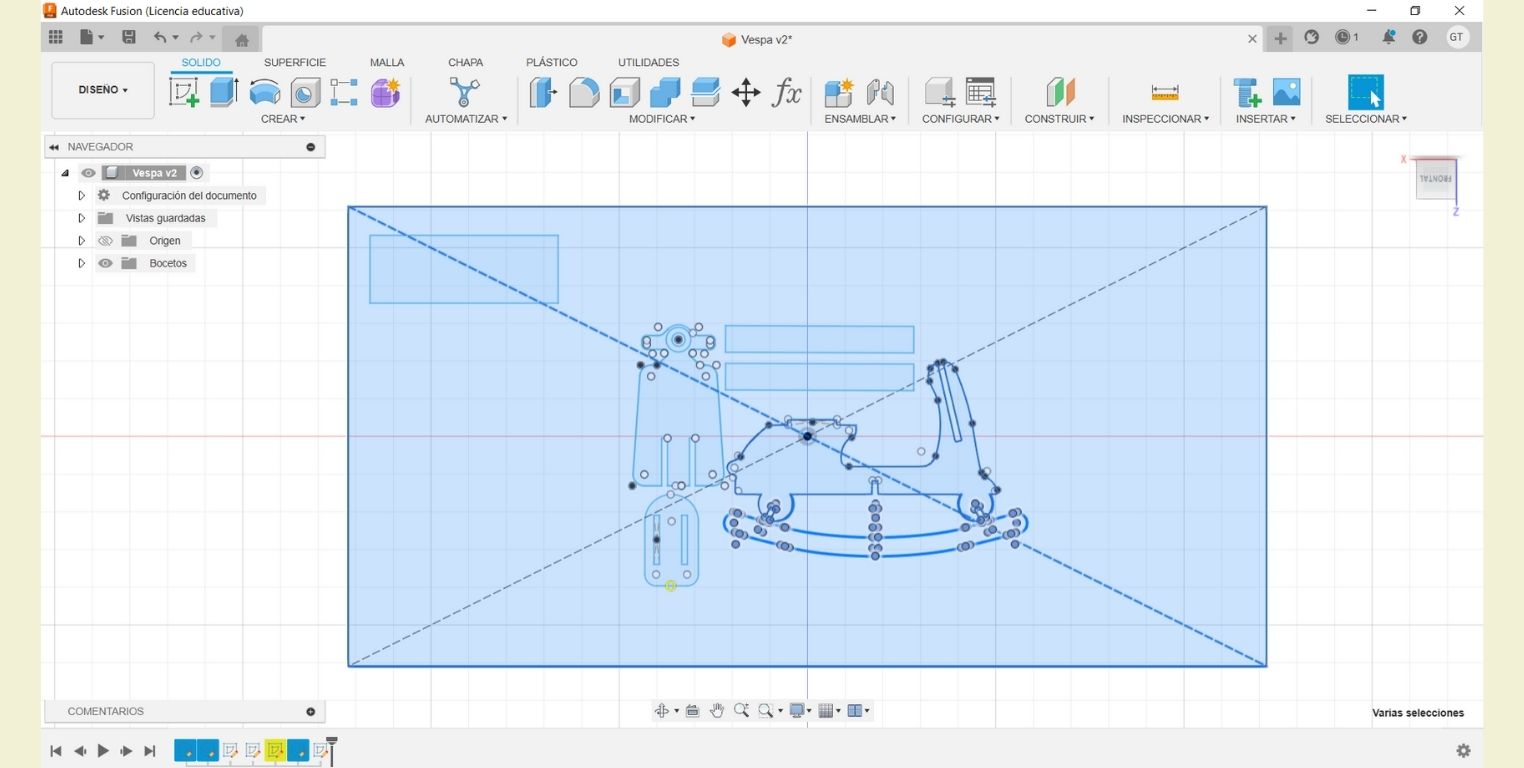Image resolution: width=1524 pixels, height=768 pixels.
Task: Expand the Vistas guardadas node
Action: pos(82,218)
